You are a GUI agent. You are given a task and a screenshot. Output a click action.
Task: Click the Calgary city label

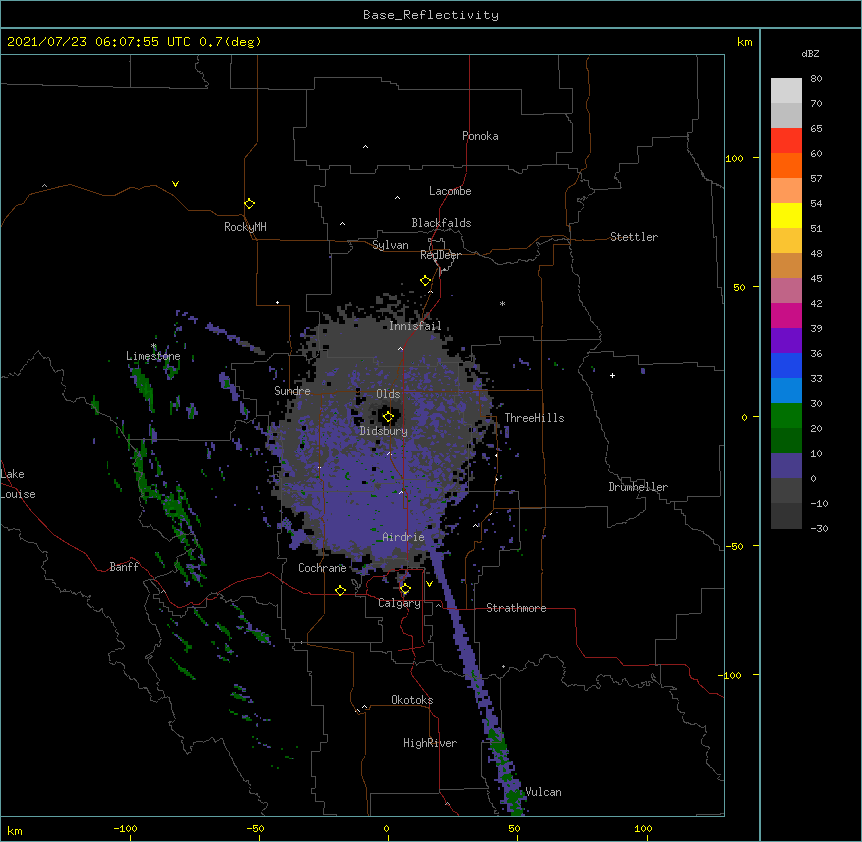click(399, 603)
